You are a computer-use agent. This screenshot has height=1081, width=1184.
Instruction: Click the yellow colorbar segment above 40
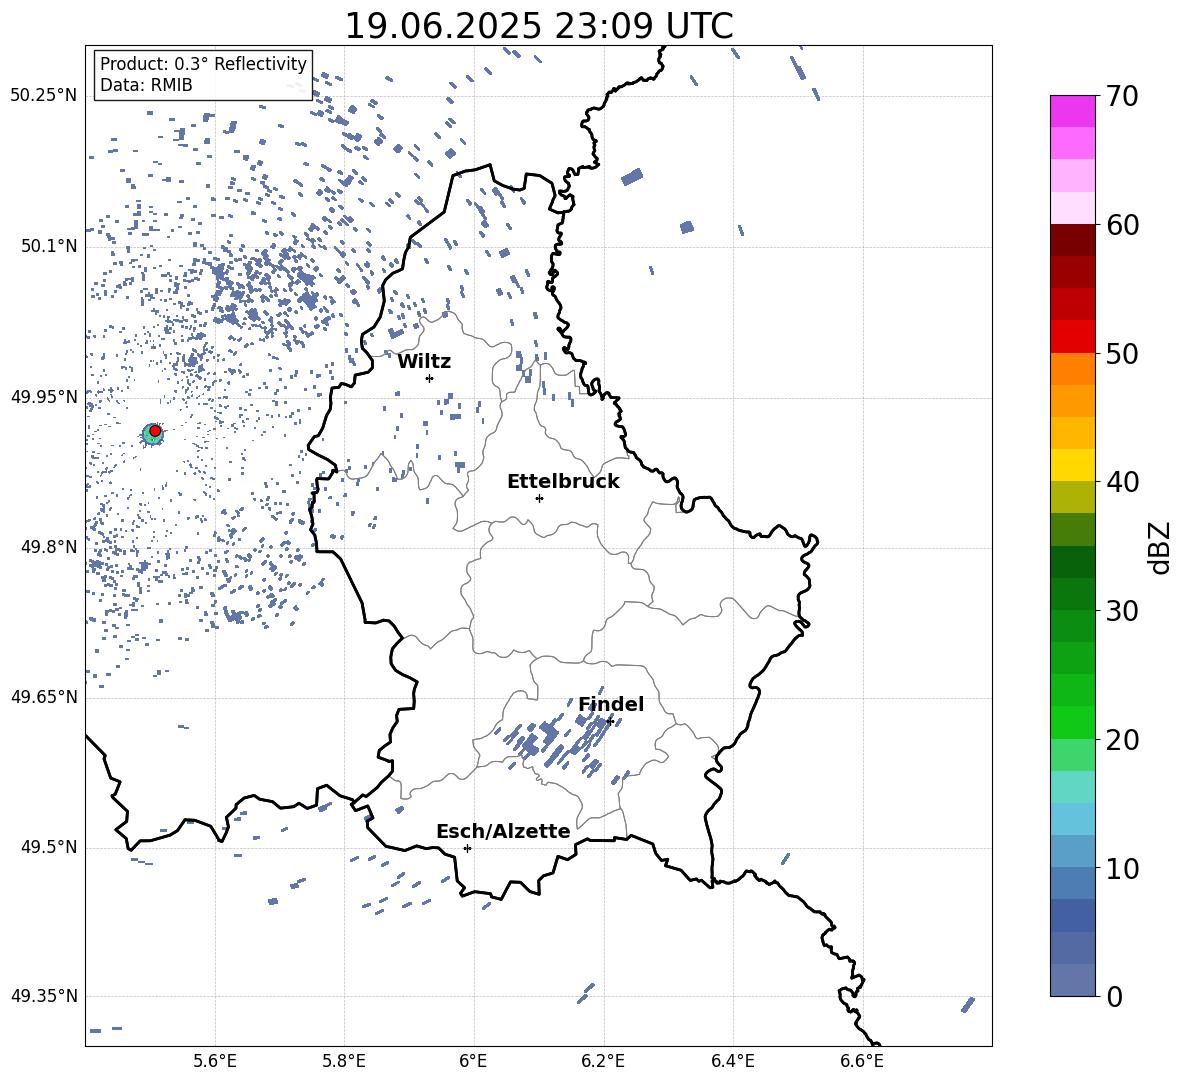point(1072,465)
